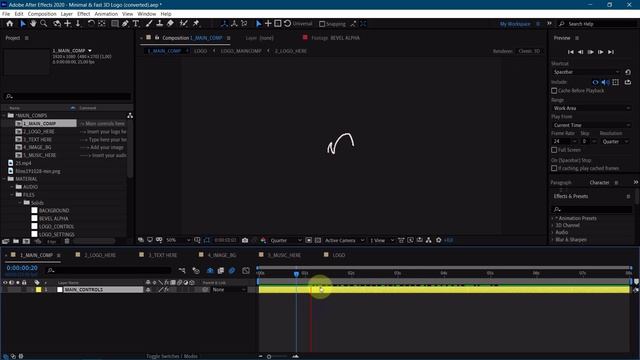Viewport: 640px width, 360px height.
Task: Open Play From Current Time dropdown
Action: (591, 125)
